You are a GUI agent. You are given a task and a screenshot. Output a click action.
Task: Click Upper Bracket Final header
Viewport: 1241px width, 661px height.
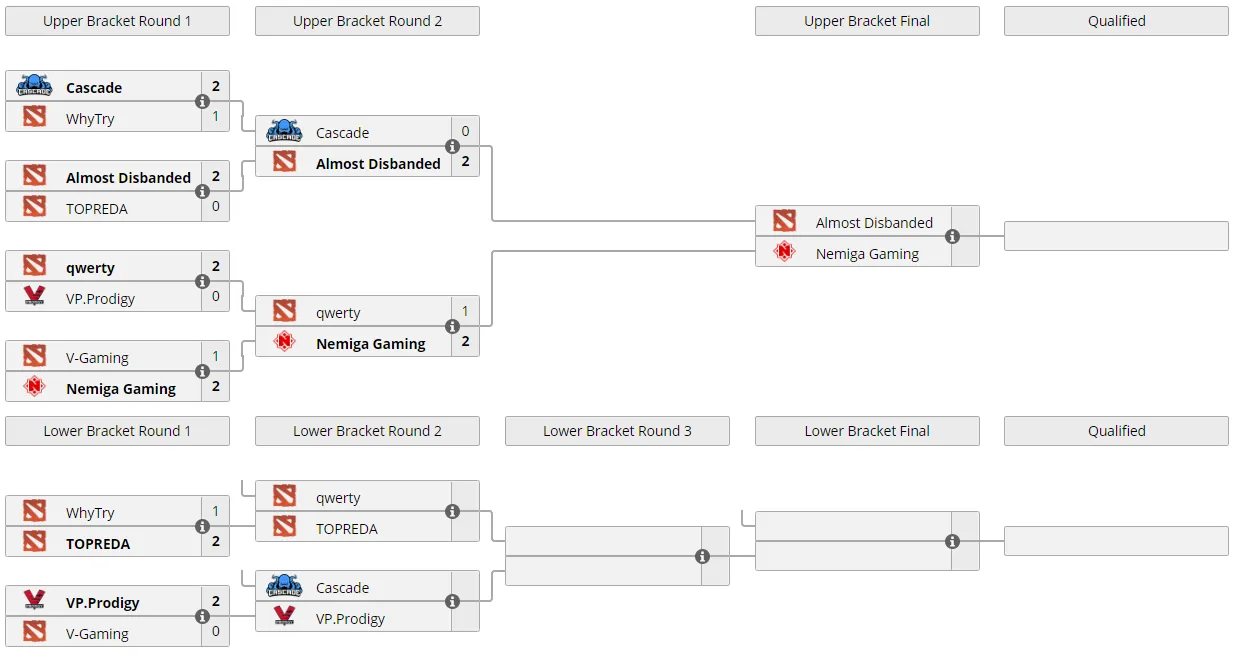(x=867, y=21)
